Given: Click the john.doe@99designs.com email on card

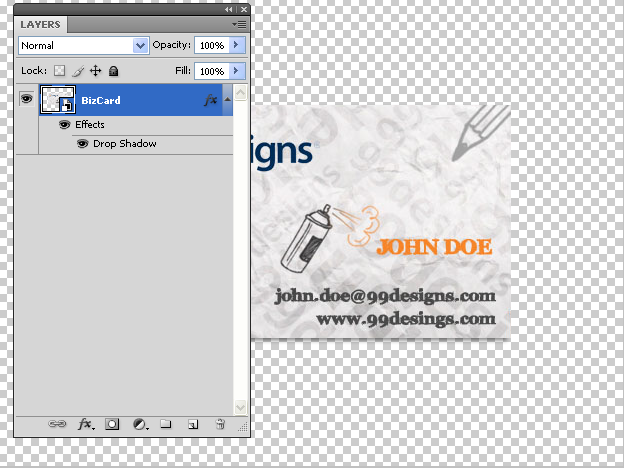Looking at the screenshot, I should tap(385, 296).
